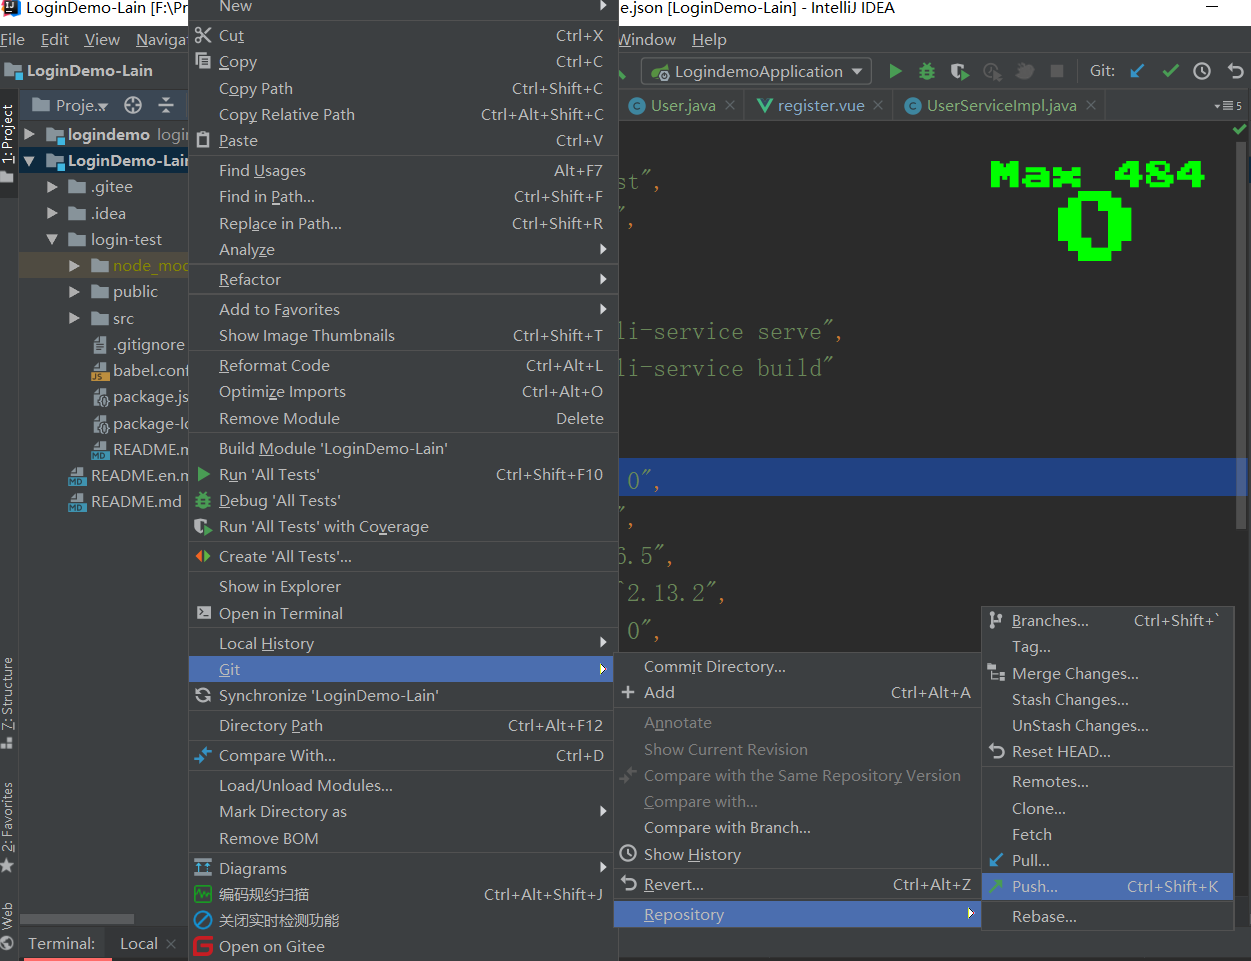Click the Git Commit green checkmark icon
The height and width of the screenshot is (961, 1251).
coord(1170,71)
